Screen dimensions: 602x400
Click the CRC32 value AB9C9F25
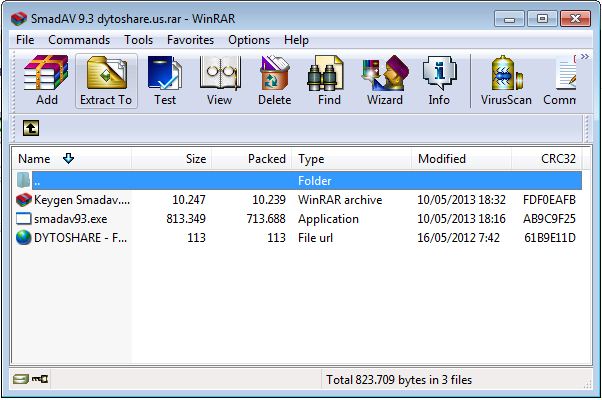pos(549,219)
